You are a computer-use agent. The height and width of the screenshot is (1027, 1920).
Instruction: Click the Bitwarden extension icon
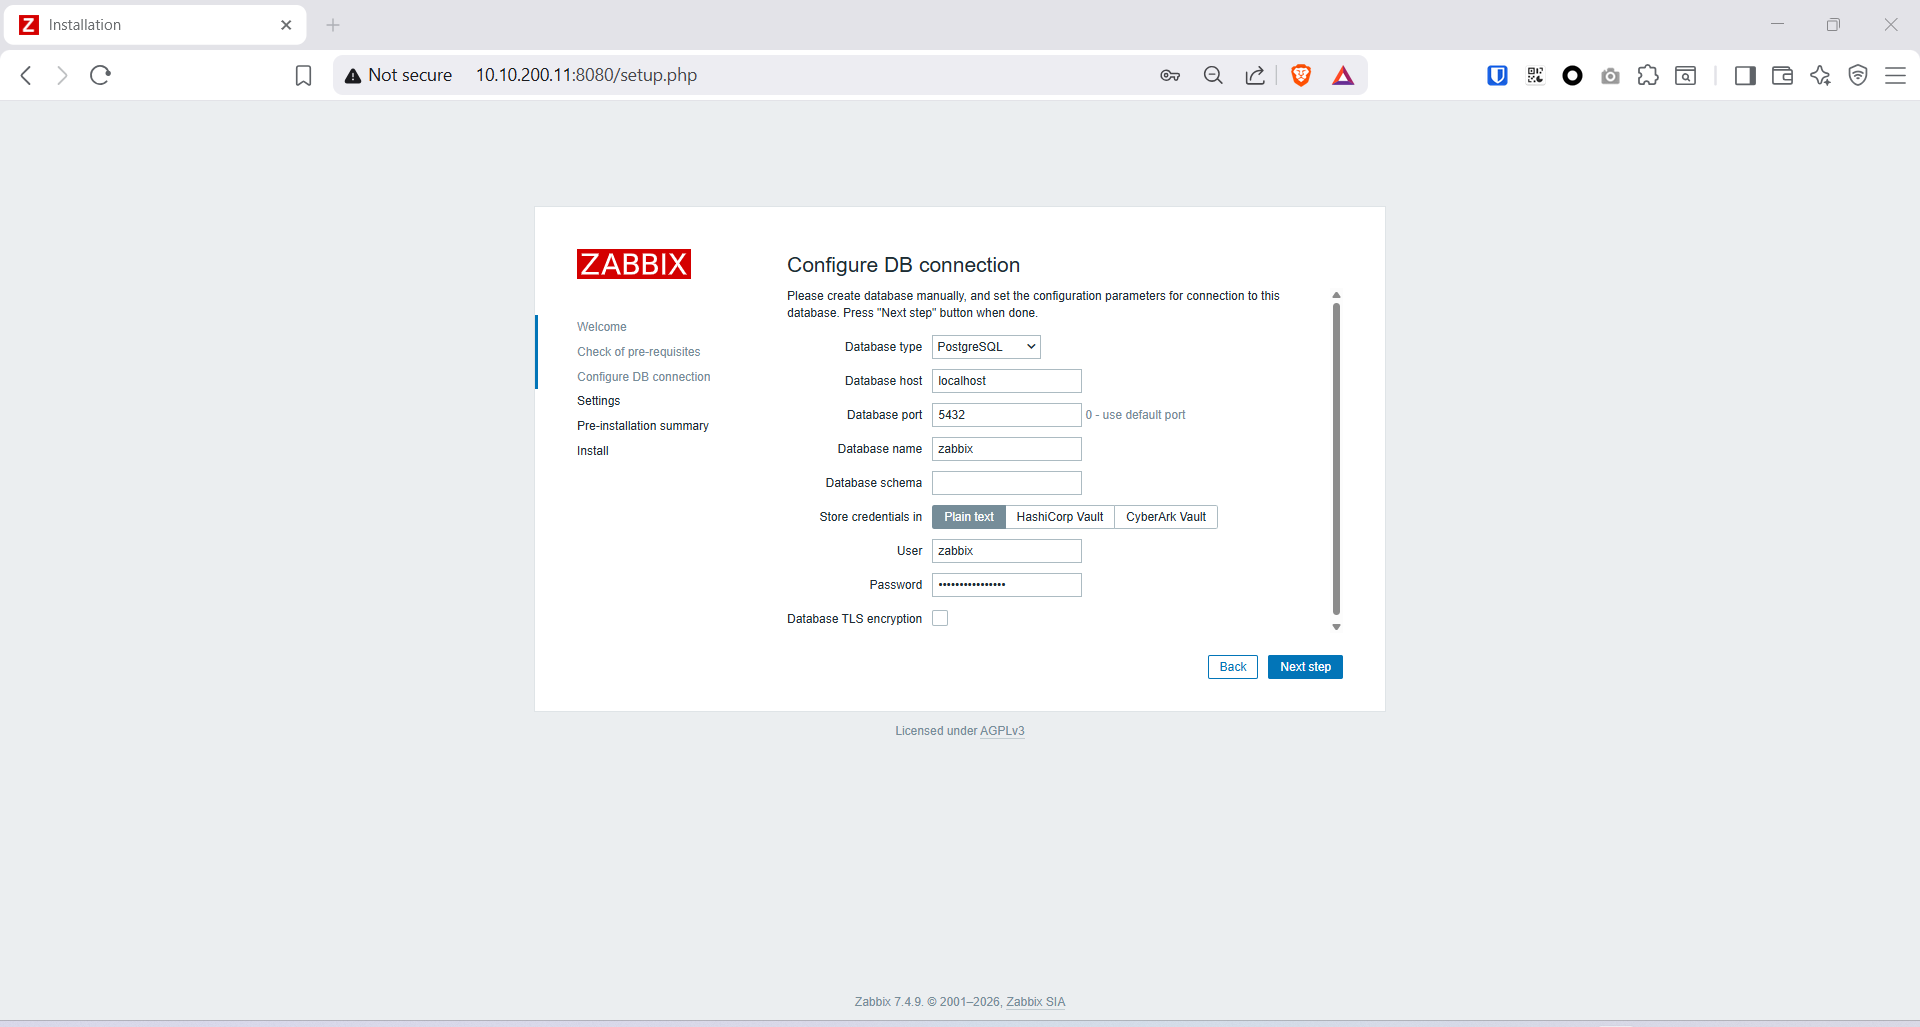coord(1497,75)
